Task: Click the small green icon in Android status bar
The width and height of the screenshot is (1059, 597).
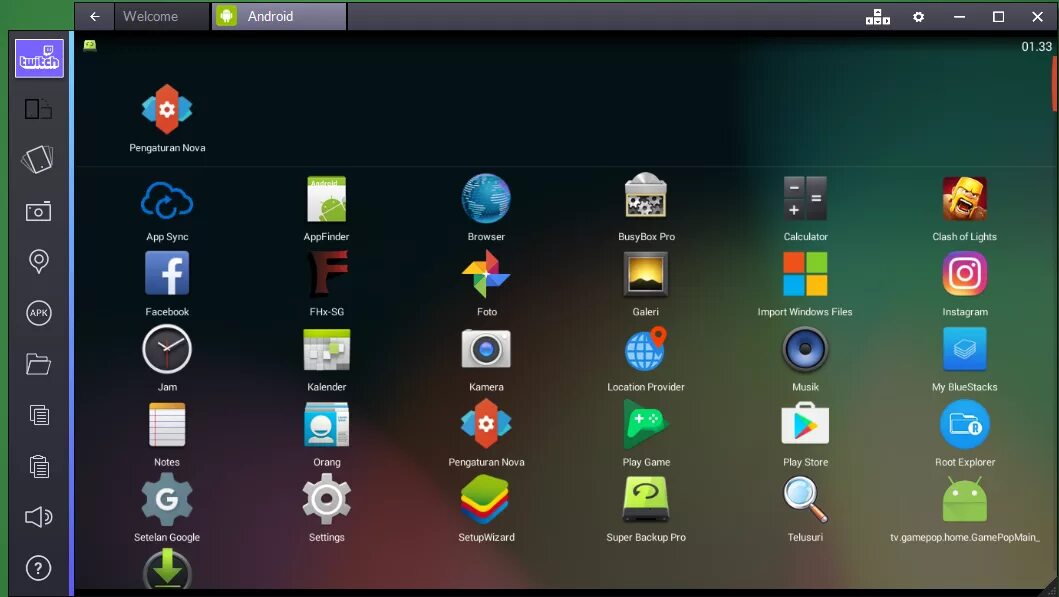Action: click(x=90, y=45)
